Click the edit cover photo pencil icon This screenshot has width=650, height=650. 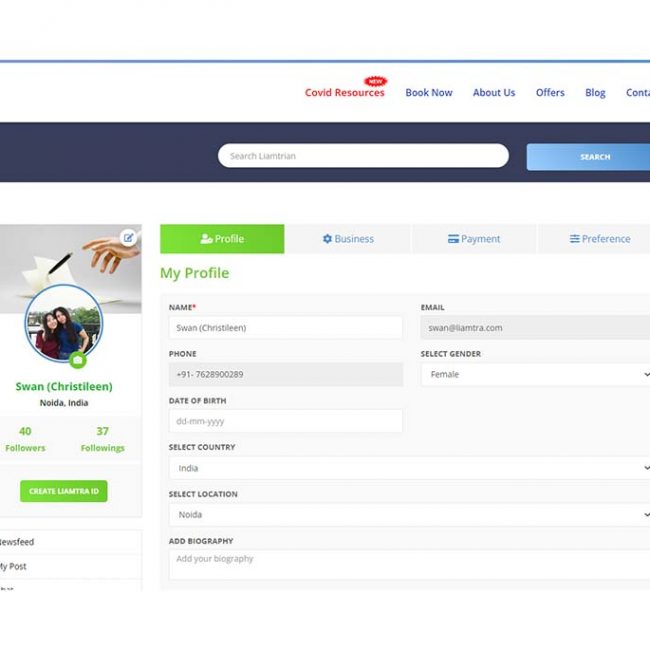[x=128, y=237]
